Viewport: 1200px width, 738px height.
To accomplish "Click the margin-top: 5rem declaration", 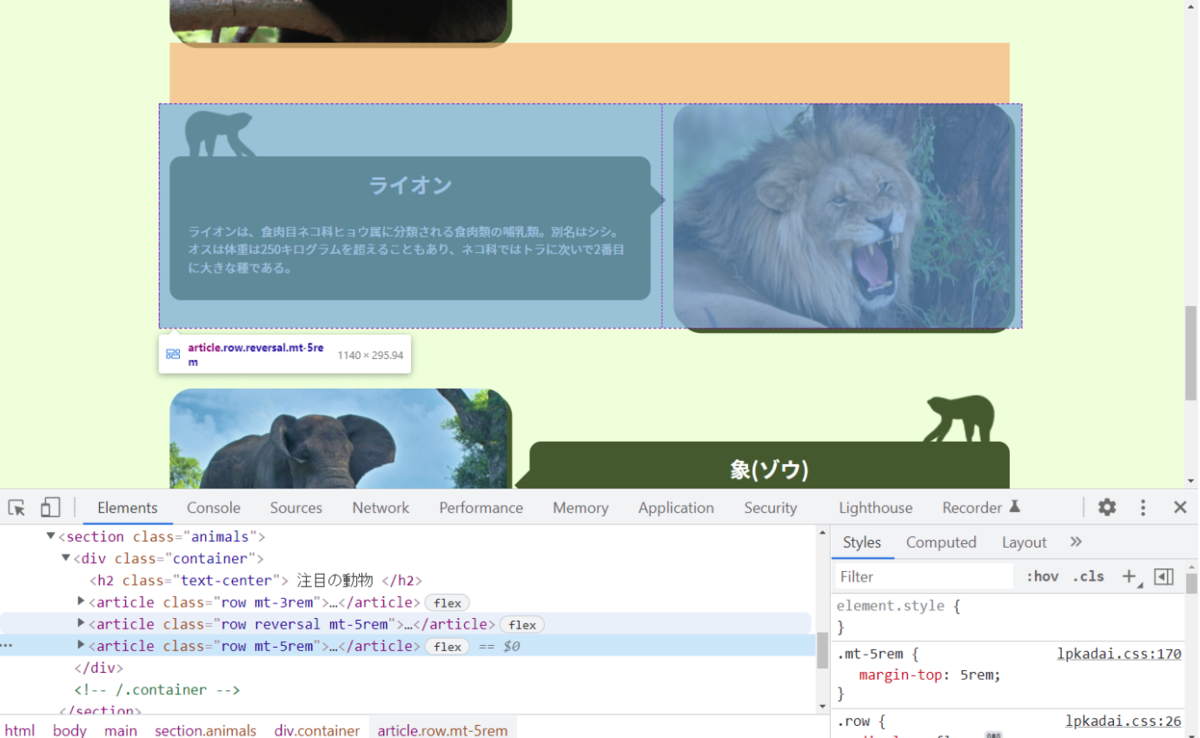I will (x=930, y=675).
